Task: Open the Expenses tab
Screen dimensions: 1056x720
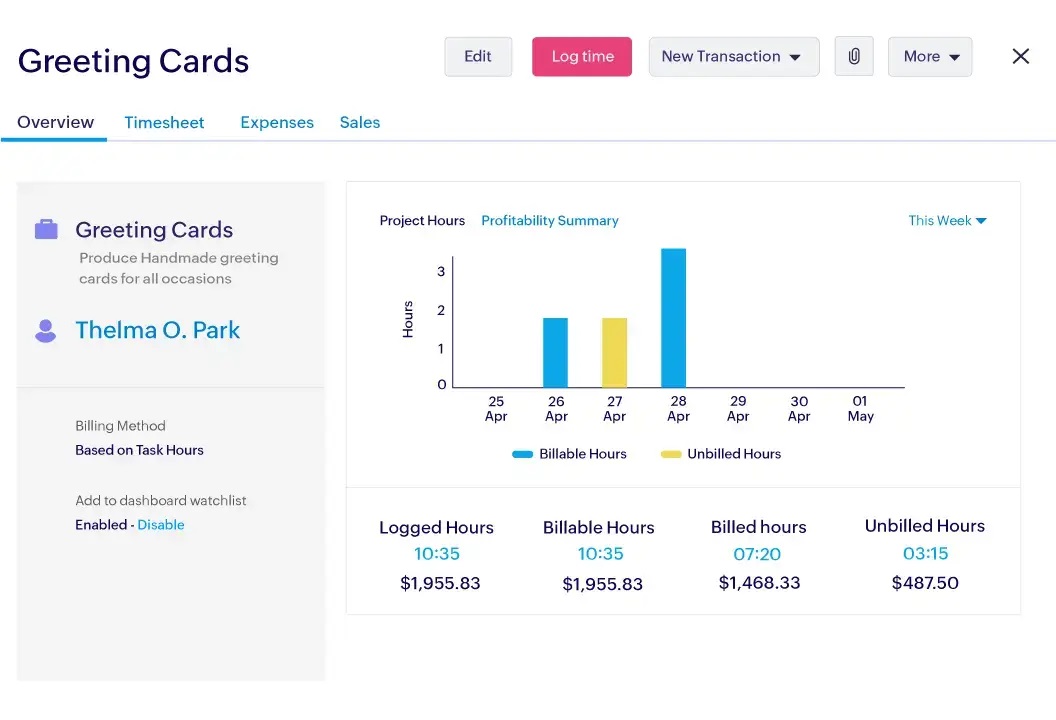Action: [277, 122]
